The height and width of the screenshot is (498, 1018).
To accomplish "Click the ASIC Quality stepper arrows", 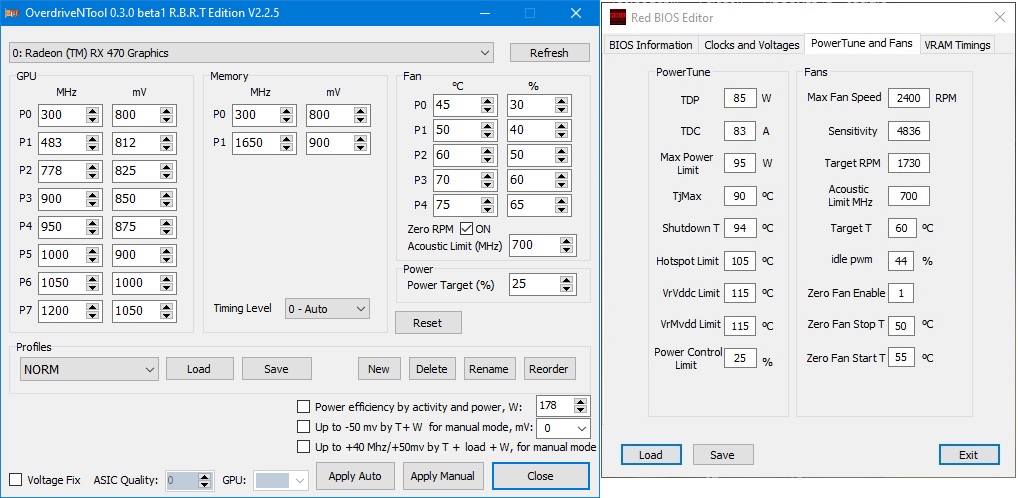I will [x=205, y=480].
